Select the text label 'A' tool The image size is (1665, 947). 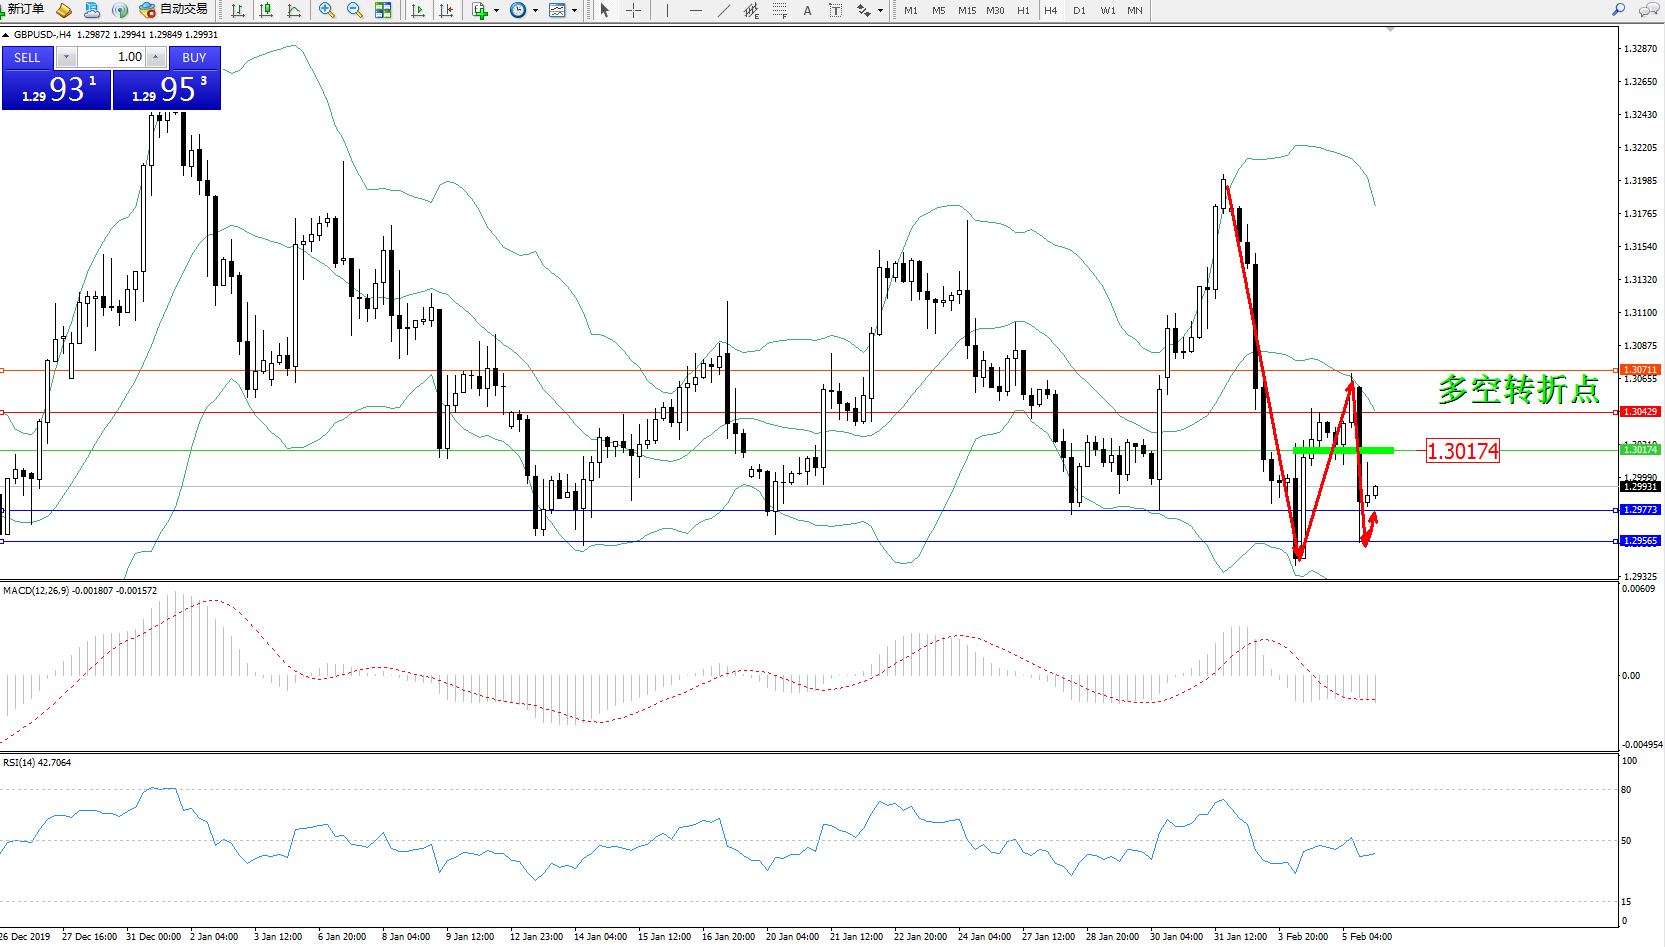point(807,10)
